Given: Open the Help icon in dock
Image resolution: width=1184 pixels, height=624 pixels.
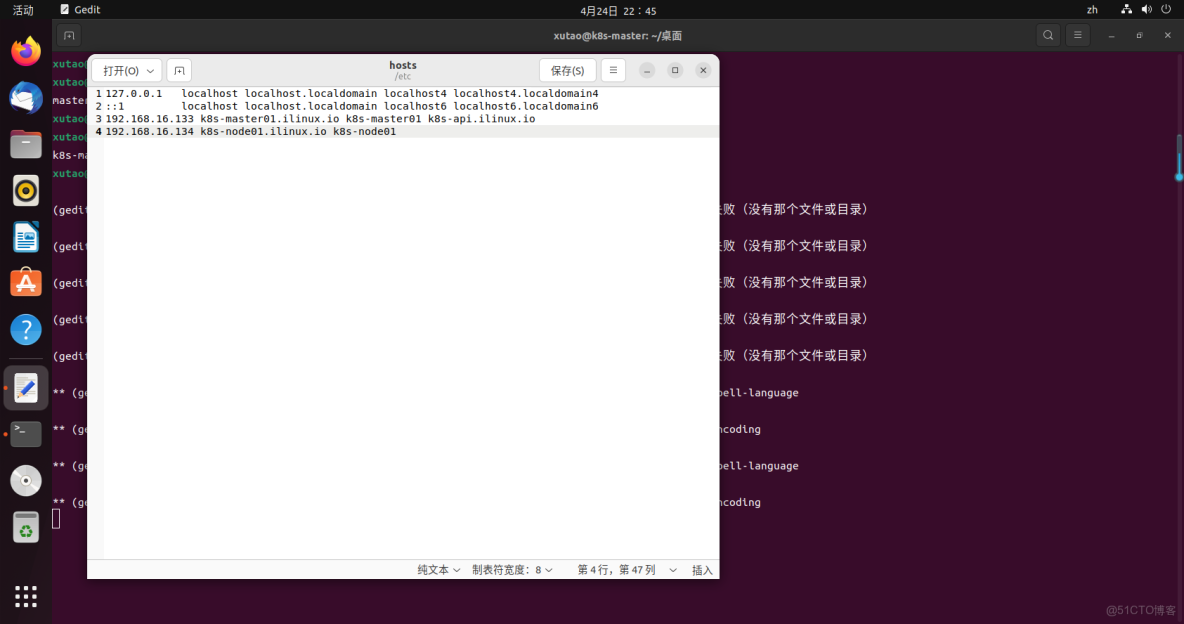Looking at the screenshot, I should pos(26,329).
